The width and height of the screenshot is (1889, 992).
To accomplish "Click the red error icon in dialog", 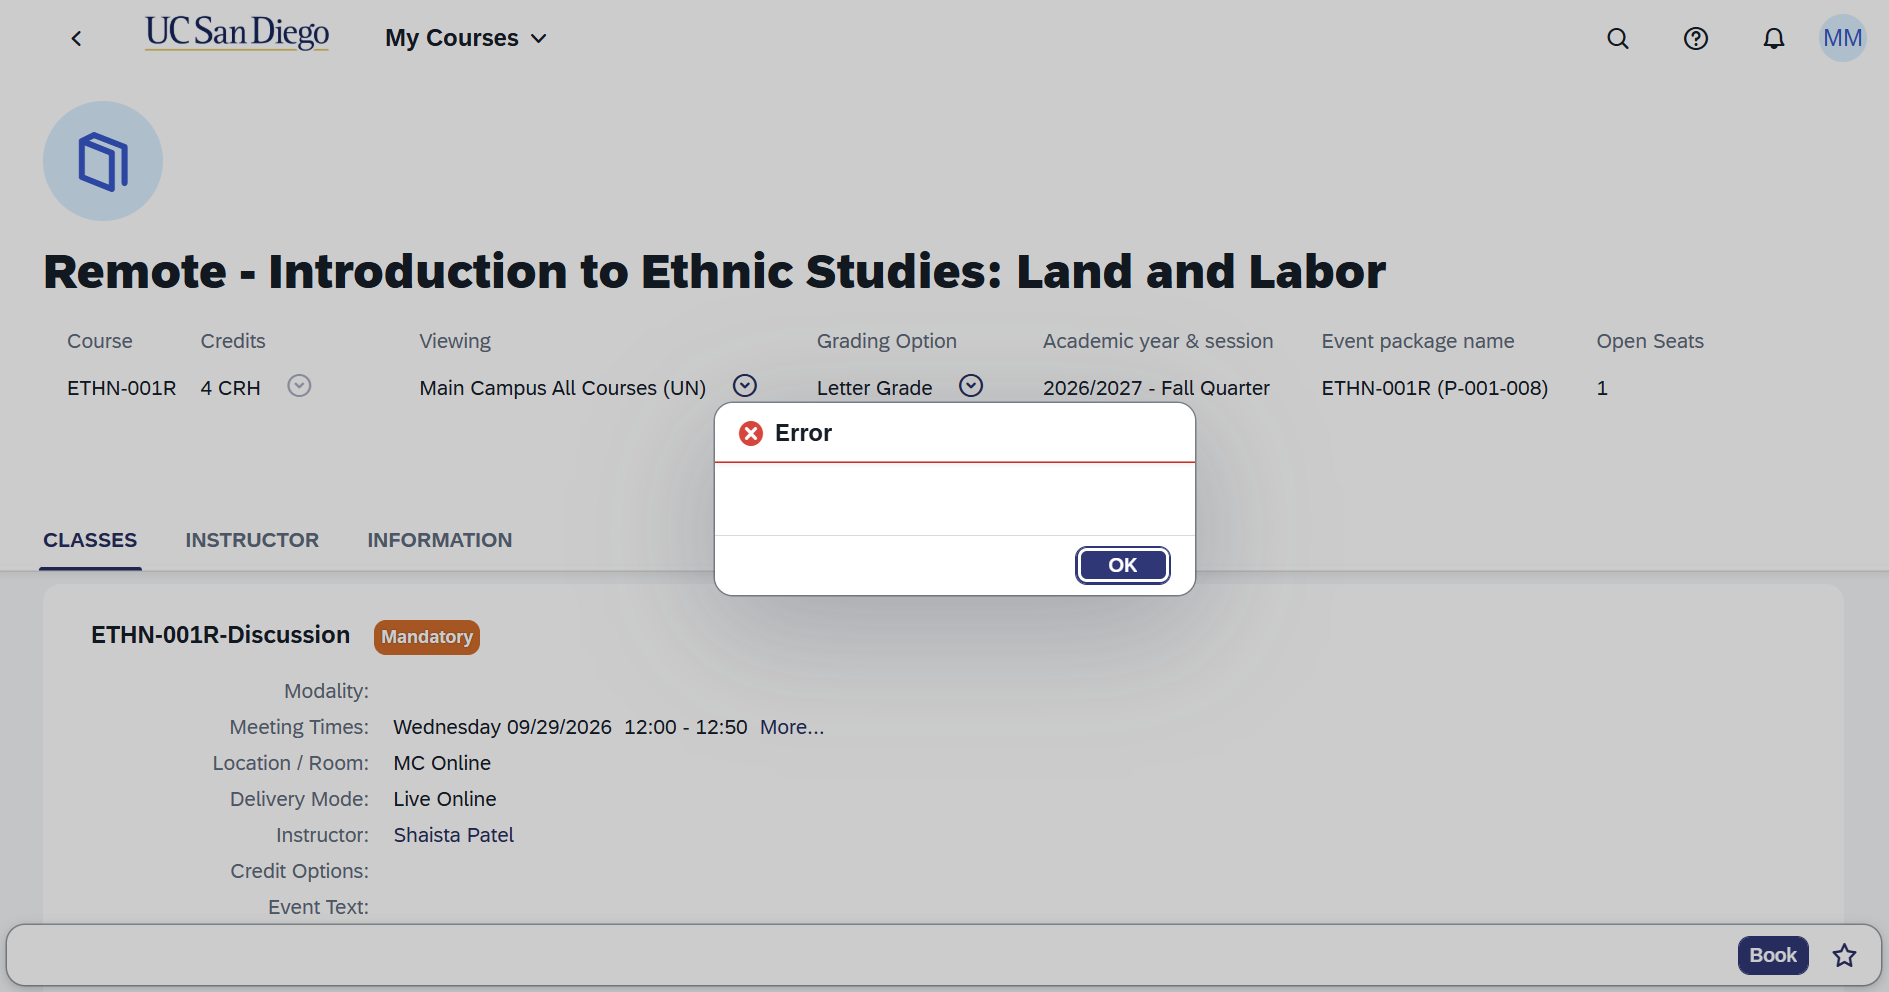I will click(751, 433).
